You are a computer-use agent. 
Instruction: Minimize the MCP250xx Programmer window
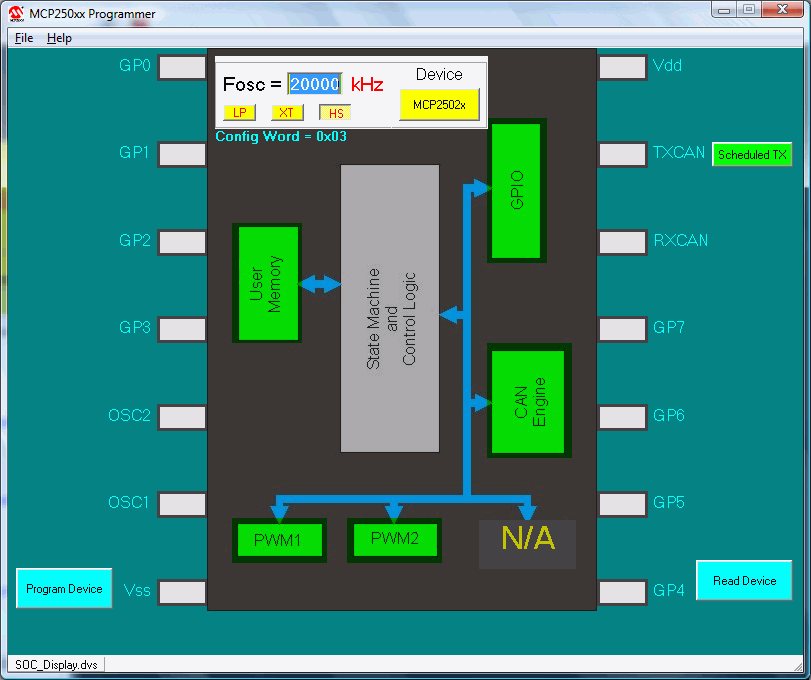click(x=724, y=9)
